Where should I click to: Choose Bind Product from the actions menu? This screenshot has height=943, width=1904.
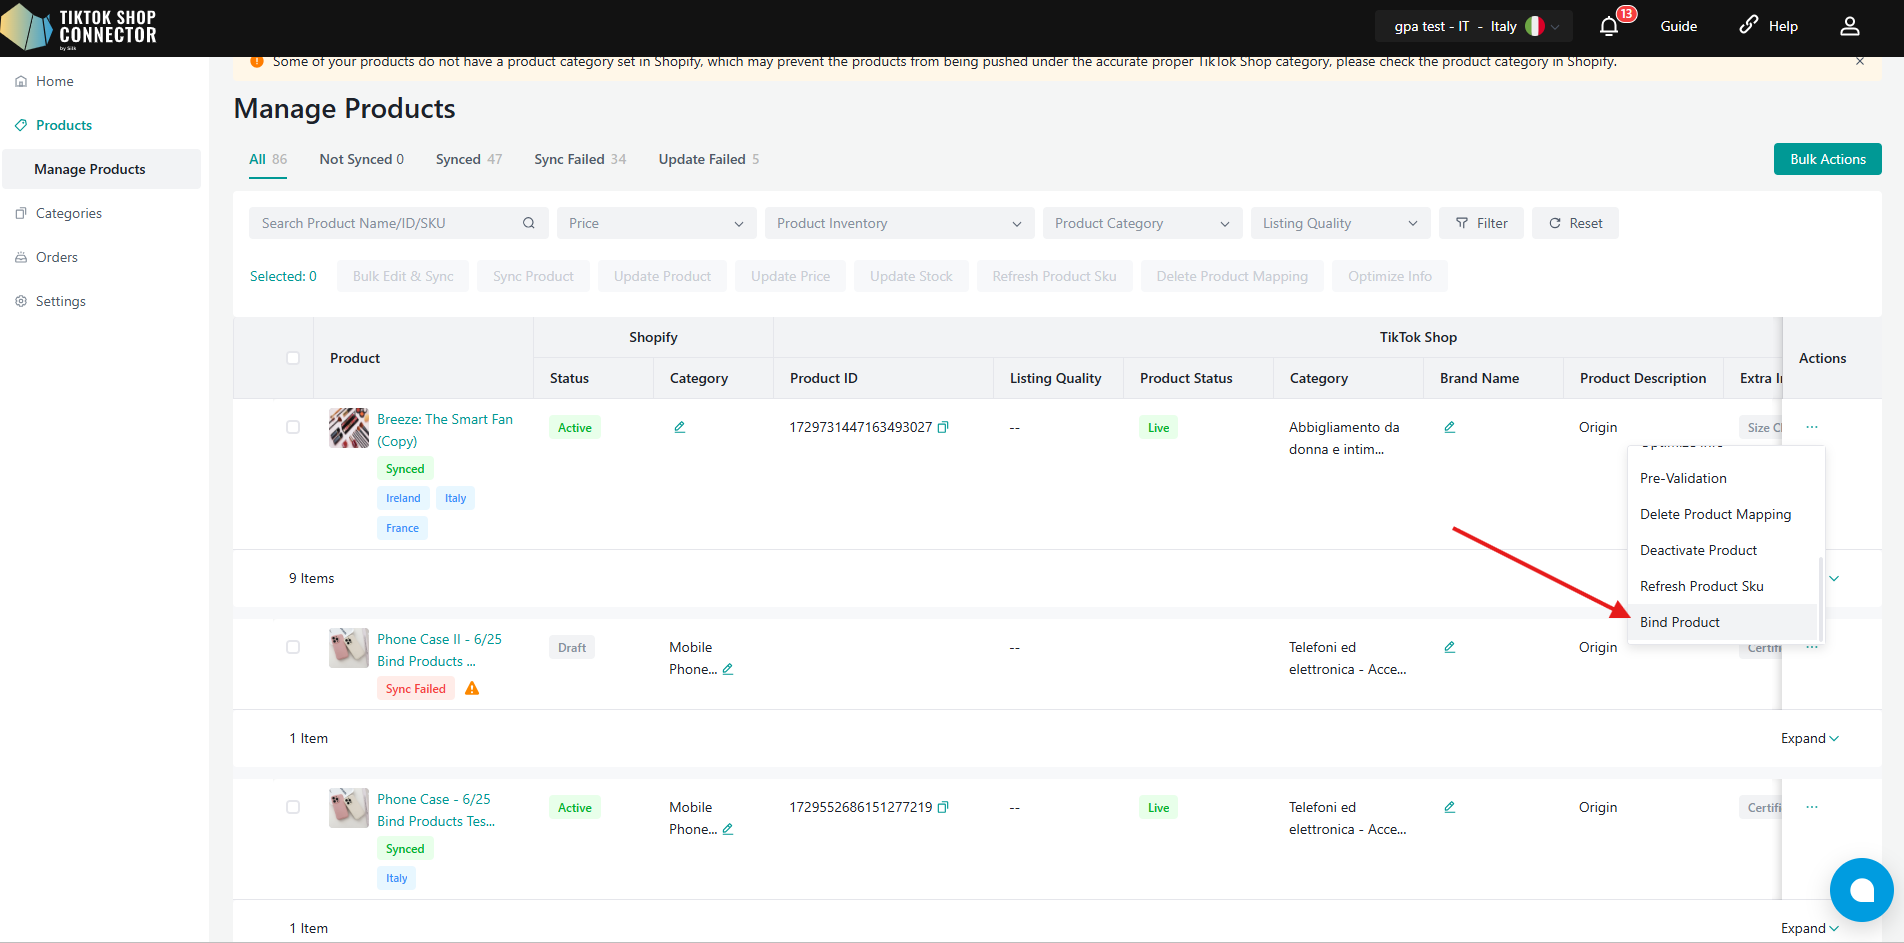pos(1723,622)
